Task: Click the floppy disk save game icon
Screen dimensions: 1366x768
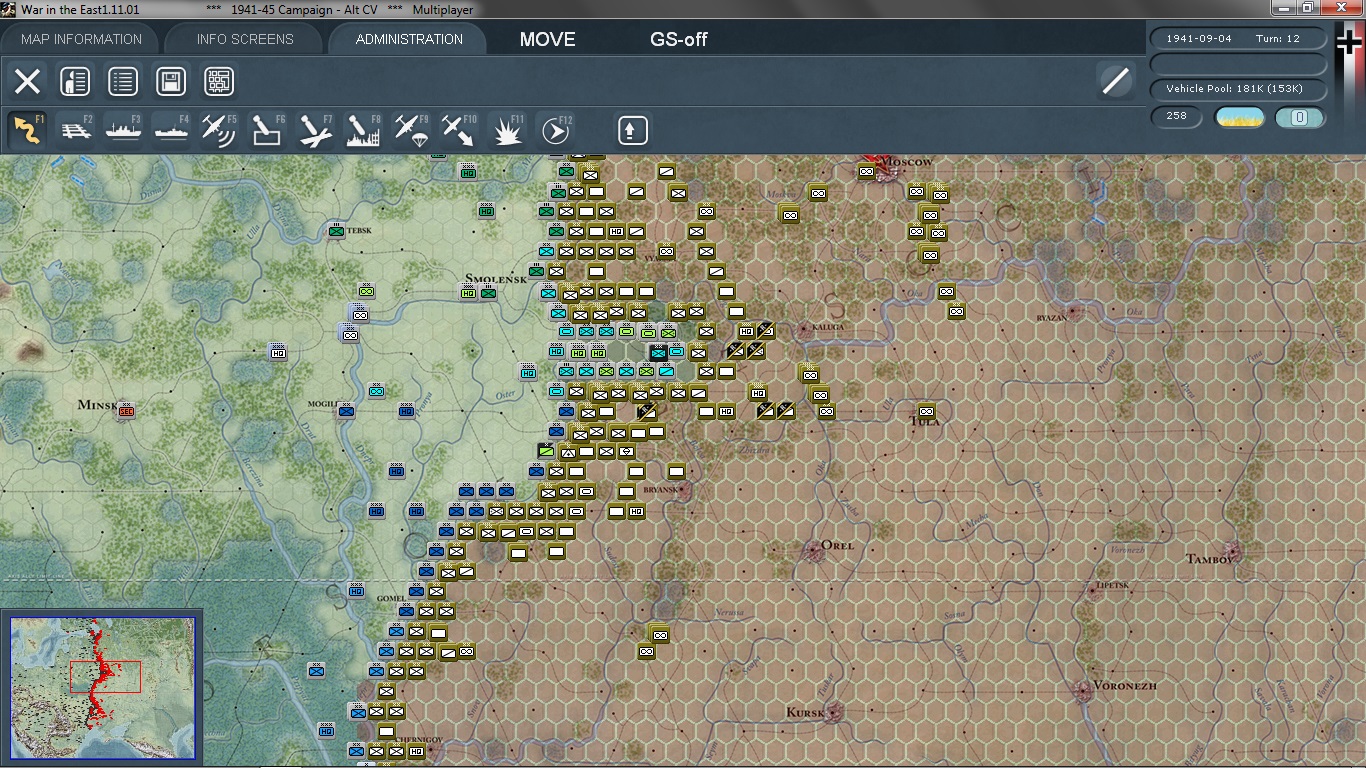Action: (171, 82)
